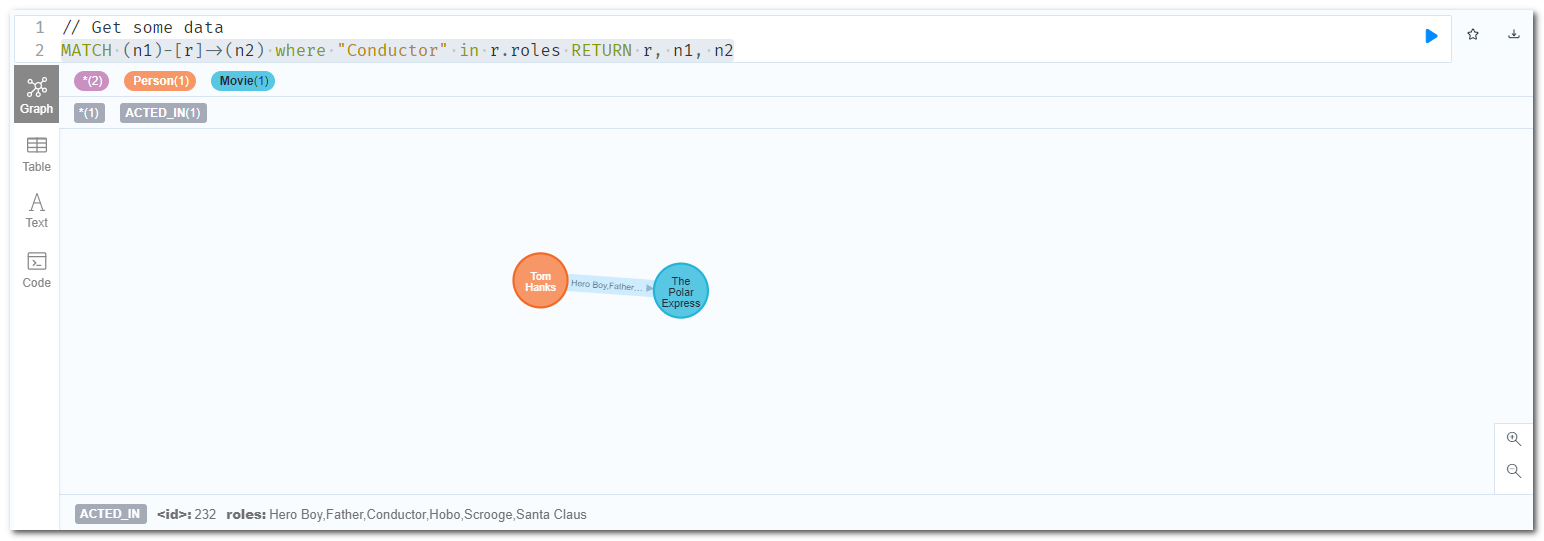The height and width of the screenshot is (541, 1544).
Task: Download the query results
Action: click(x=1513, y=35)
